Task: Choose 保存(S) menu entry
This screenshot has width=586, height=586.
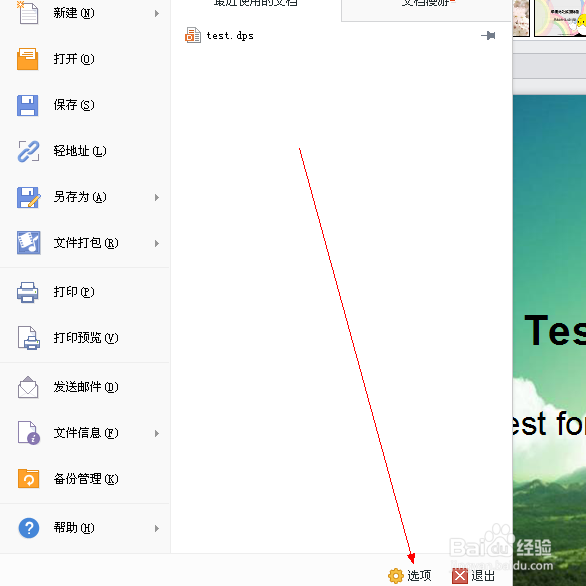Action: coord(85,105)
